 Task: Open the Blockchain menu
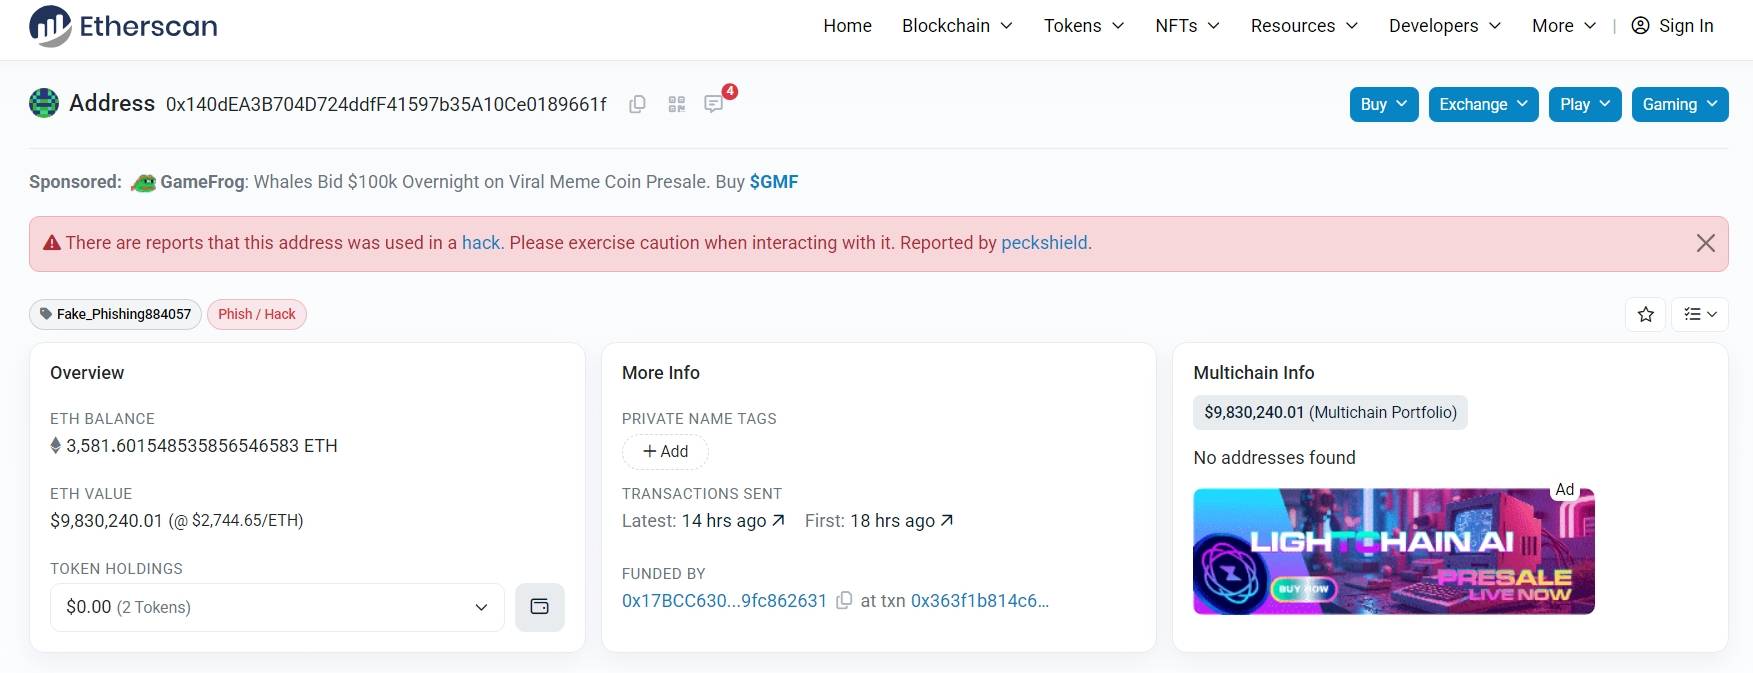pyautogui.click(x=957, y=26)
